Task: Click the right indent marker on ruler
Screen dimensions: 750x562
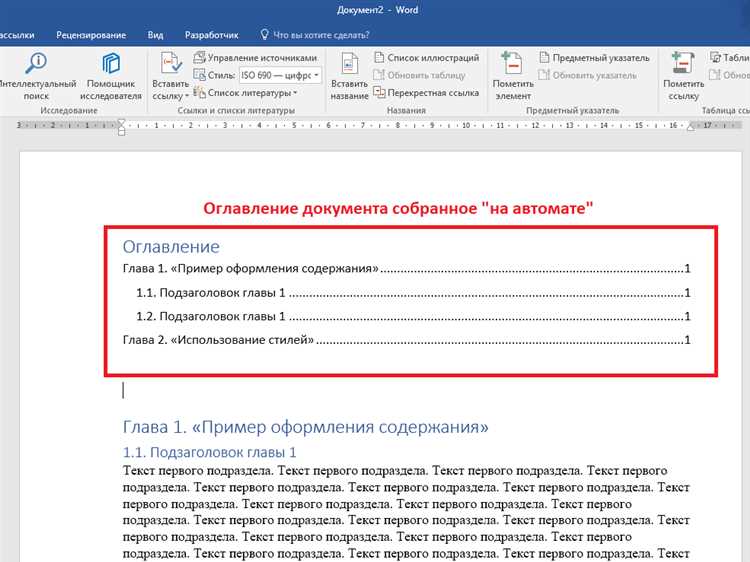Action: pyautogui.click(x=690, y=127)
